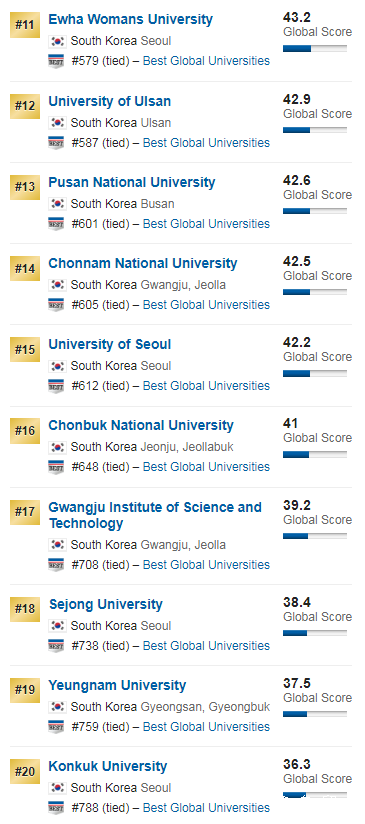
Task: Click the Best badge icon beside #587 ranking
Action: point(56,142)
